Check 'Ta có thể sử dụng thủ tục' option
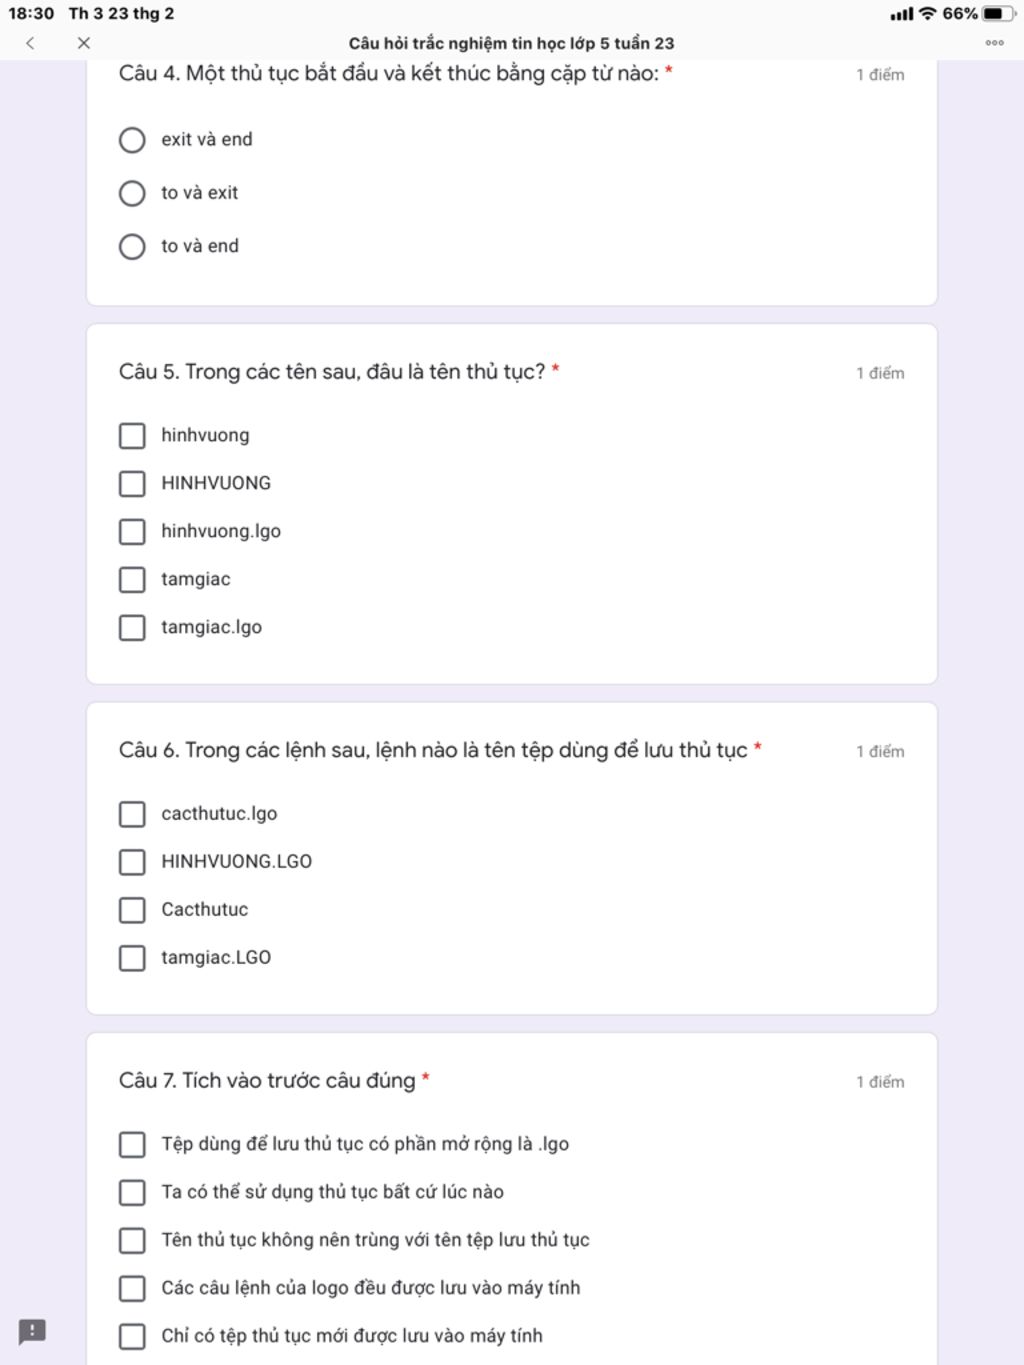 pyautogui.click(x=132, y=1192)
